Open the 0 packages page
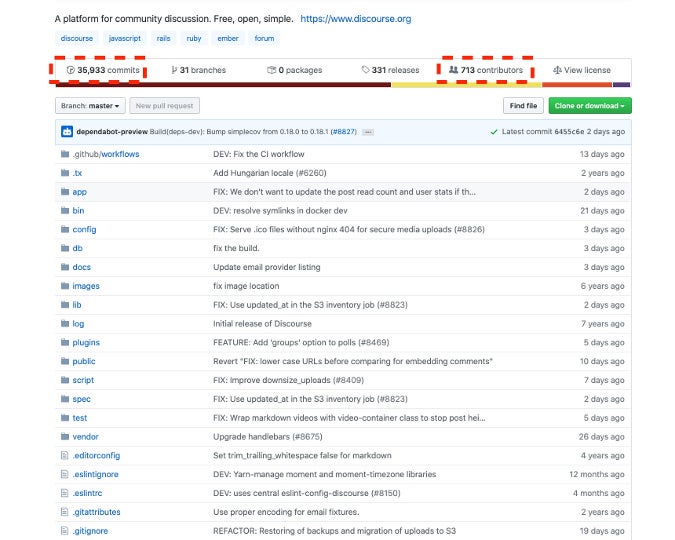 click(295, 70)
